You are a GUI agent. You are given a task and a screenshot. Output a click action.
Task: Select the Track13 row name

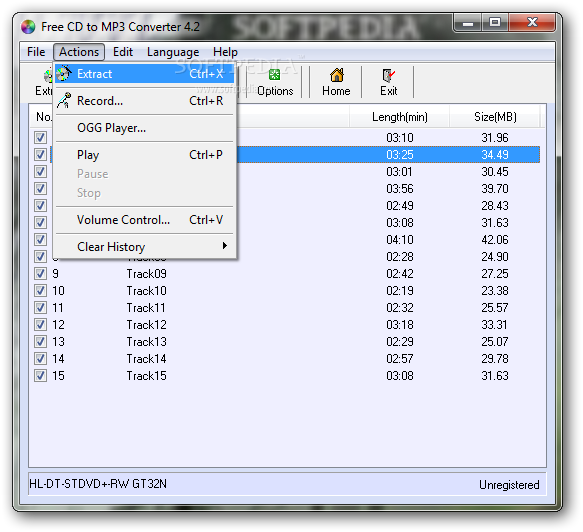coord(146,342)
